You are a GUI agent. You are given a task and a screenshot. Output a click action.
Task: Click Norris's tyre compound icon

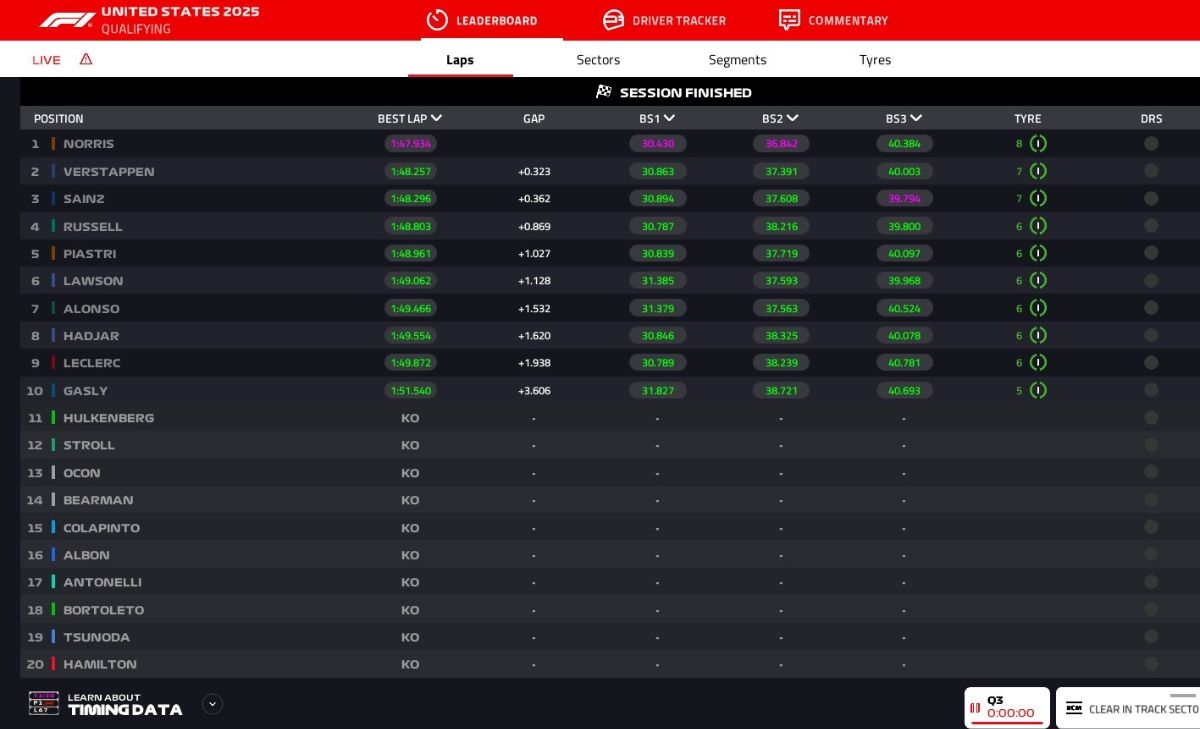[1038, 144]
